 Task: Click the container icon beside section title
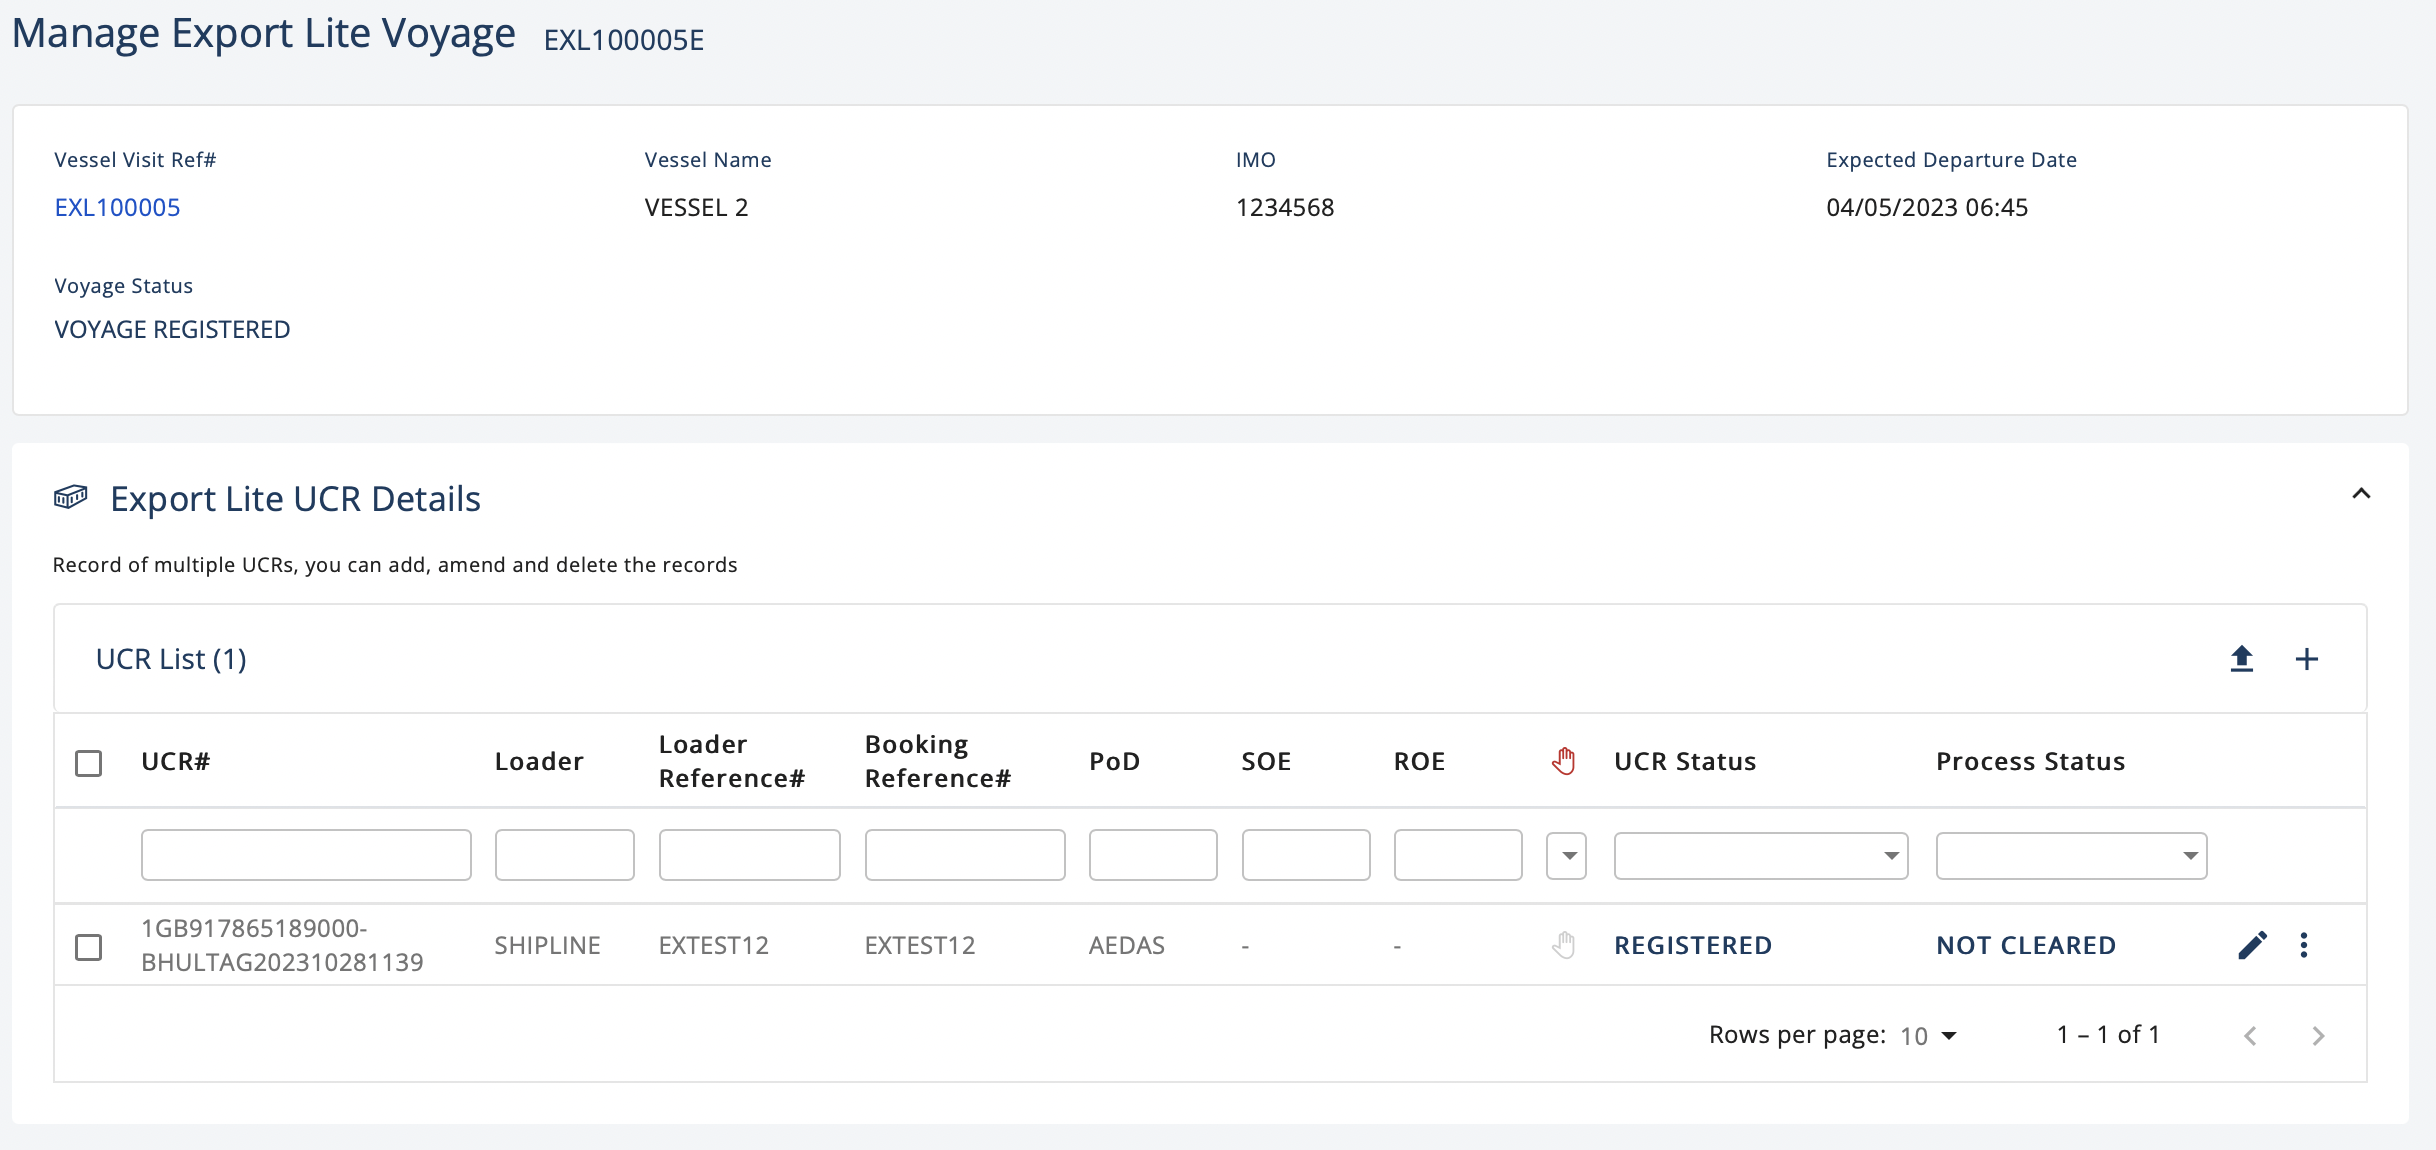tap(70, 497)
